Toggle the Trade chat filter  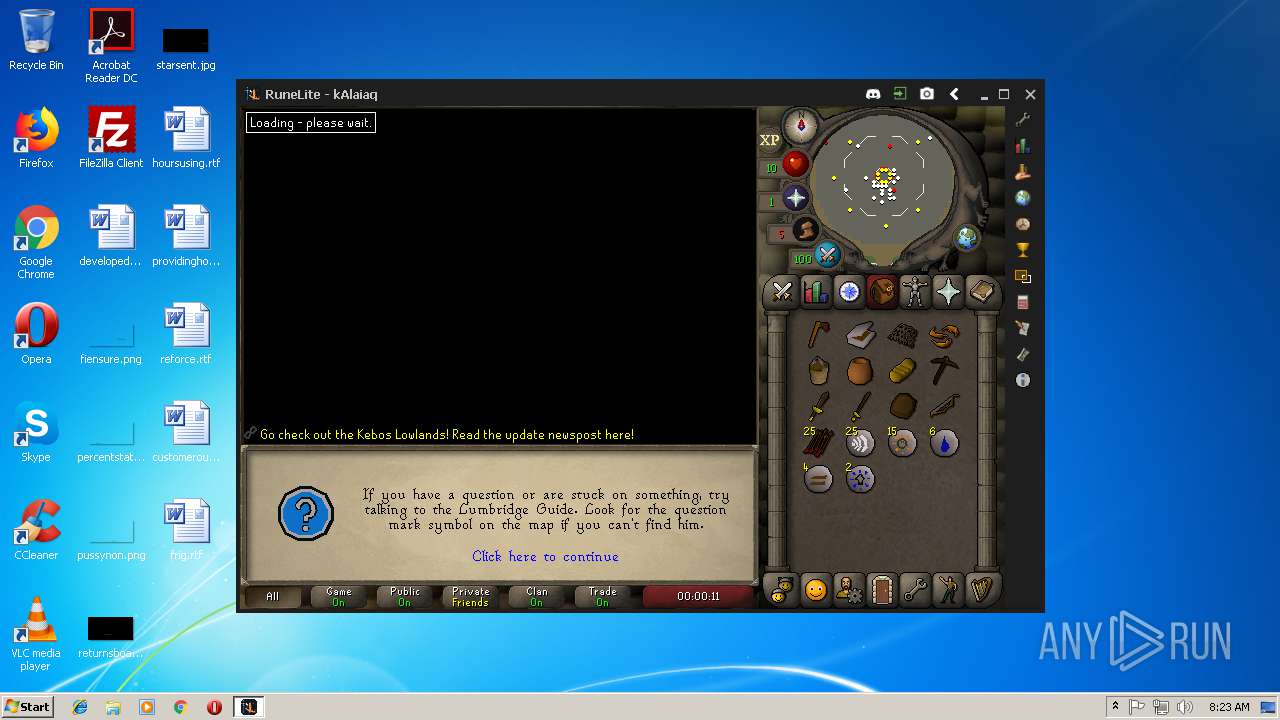click(x=602, y=596)
